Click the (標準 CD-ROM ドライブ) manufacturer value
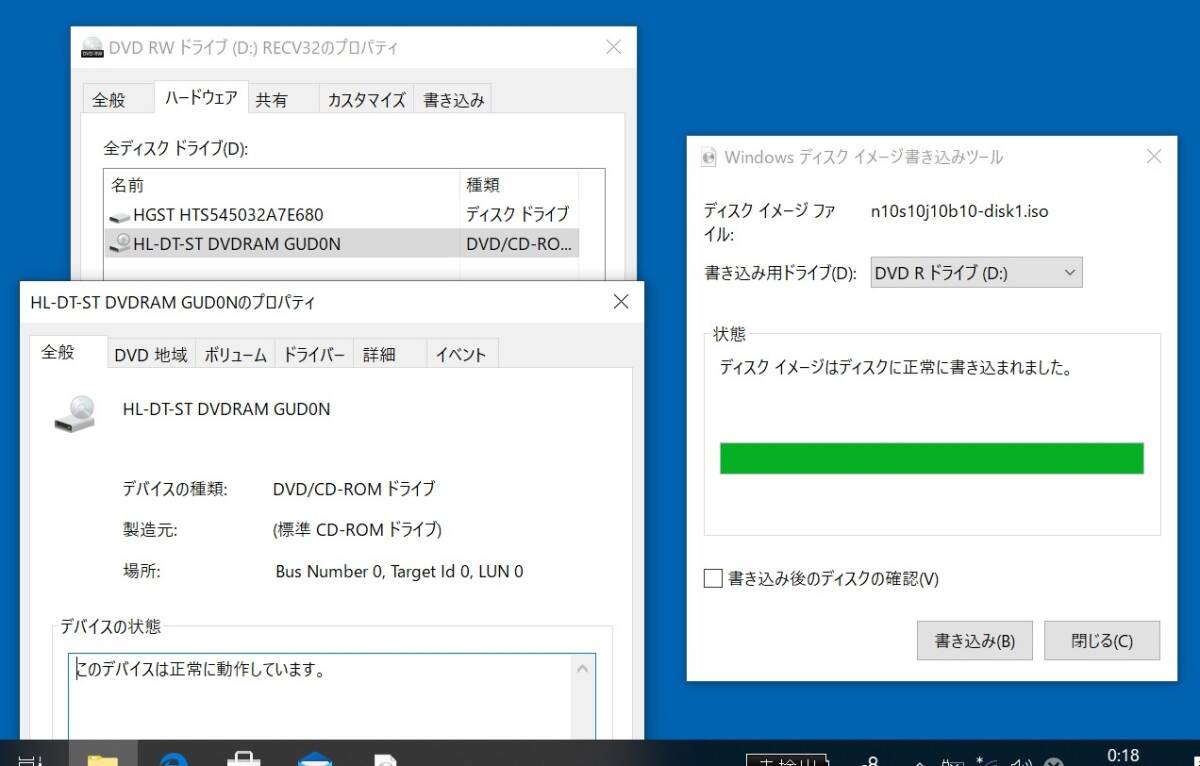Viewport: 1200px width, 766px height. (357, 530)
